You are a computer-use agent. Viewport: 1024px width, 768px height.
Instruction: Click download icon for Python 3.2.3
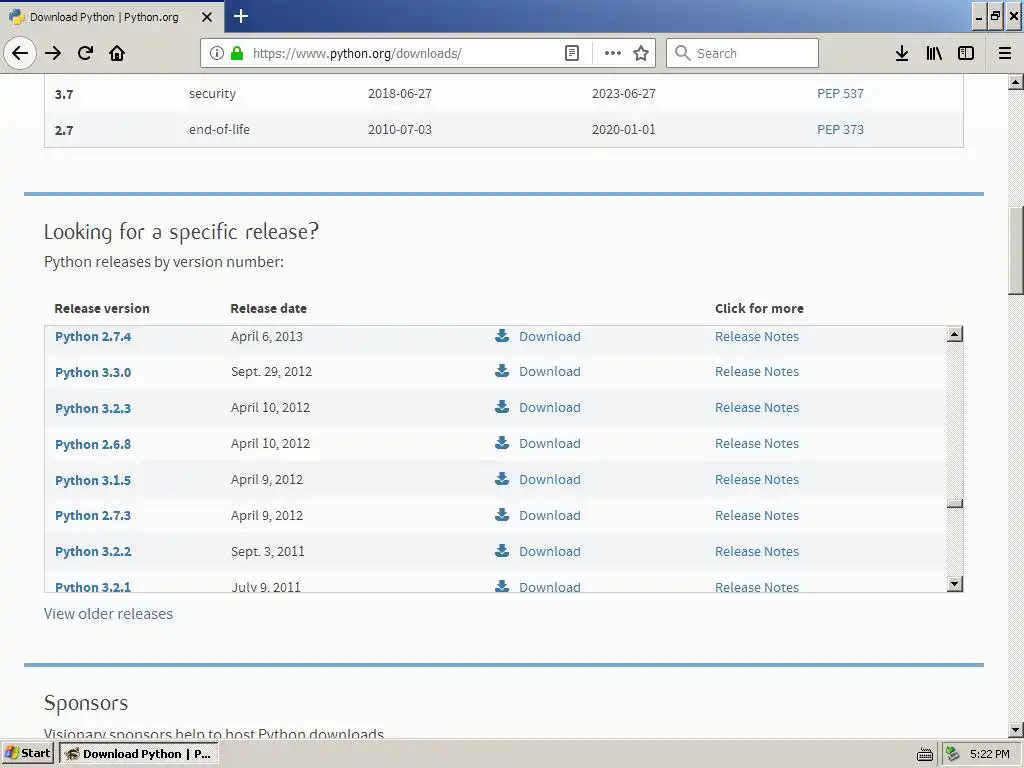point(502,407)
